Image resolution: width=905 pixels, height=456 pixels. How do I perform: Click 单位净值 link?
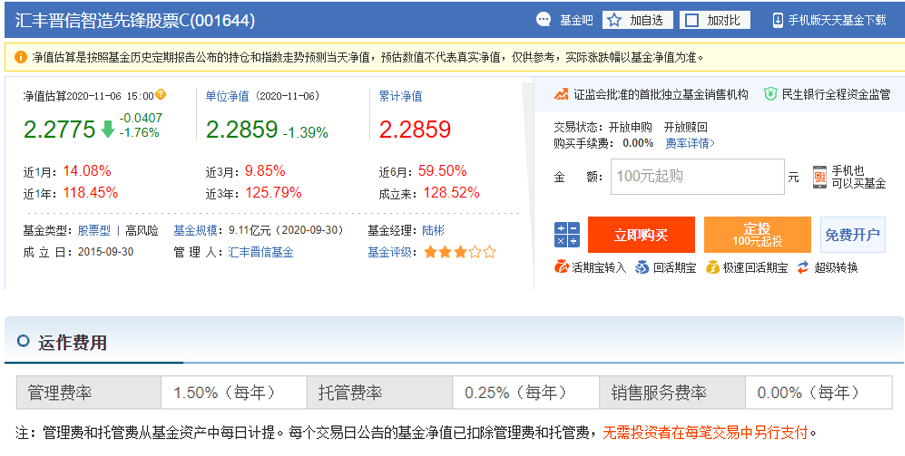(x=227, y=96)
